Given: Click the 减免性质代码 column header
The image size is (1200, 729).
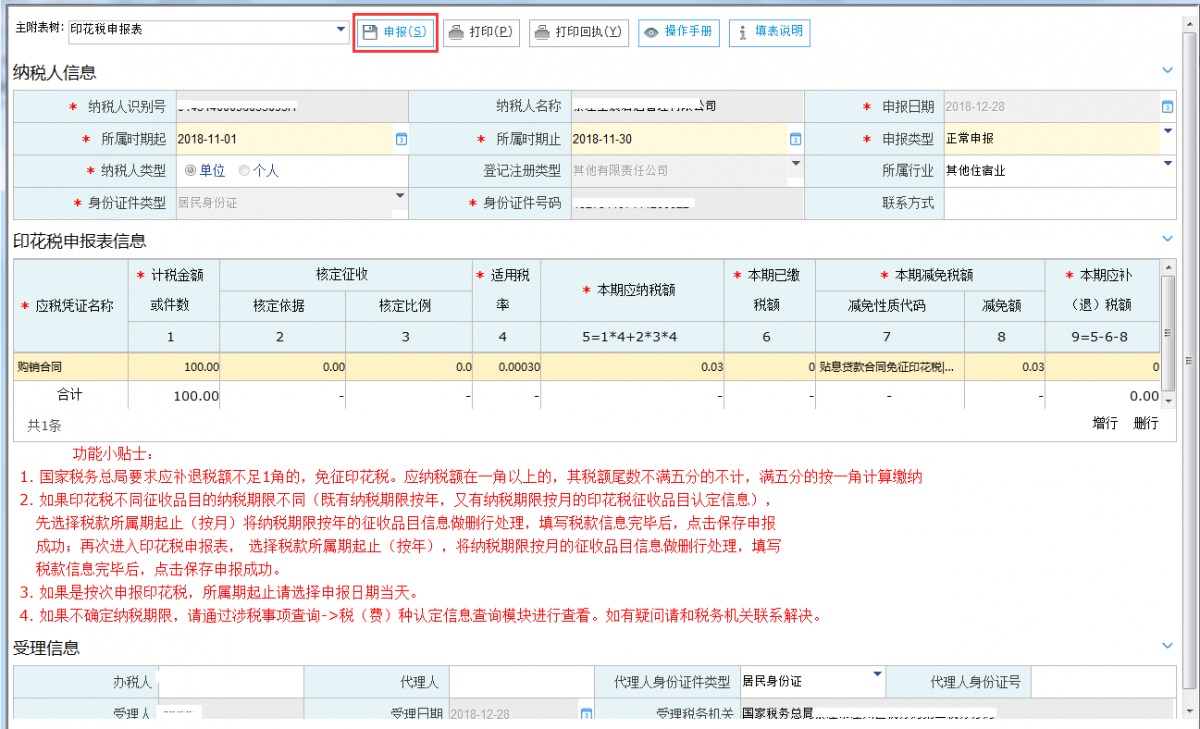Looking at the screenshot, I should point(889,306).
